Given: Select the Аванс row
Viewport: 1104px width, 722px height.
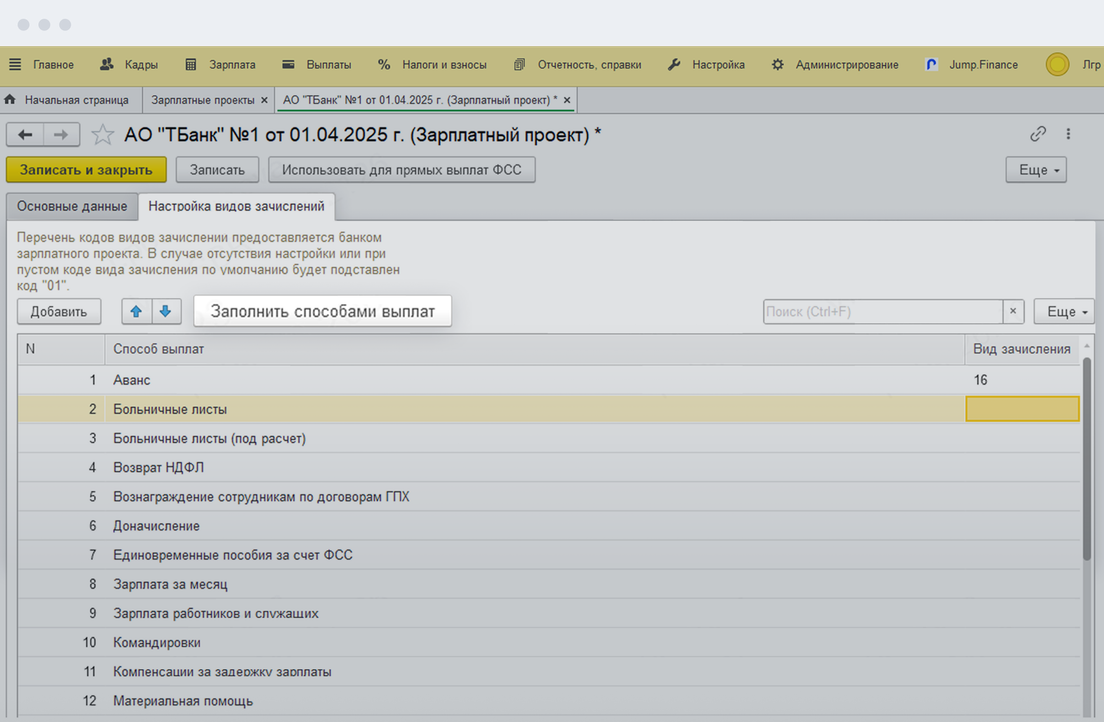Looking at the screenshot, I should pos(548,380).
